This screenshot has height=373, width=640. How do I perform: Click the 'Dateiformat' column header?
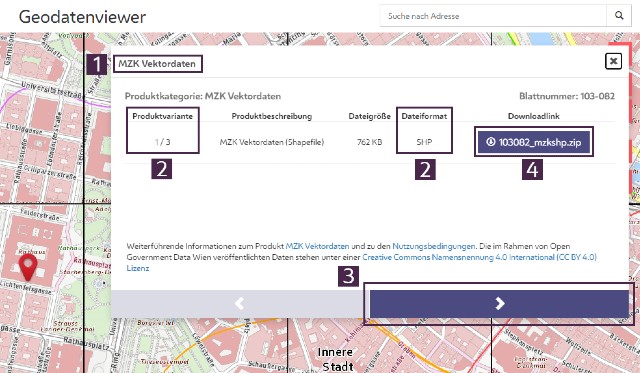click(x=424, y=116)
